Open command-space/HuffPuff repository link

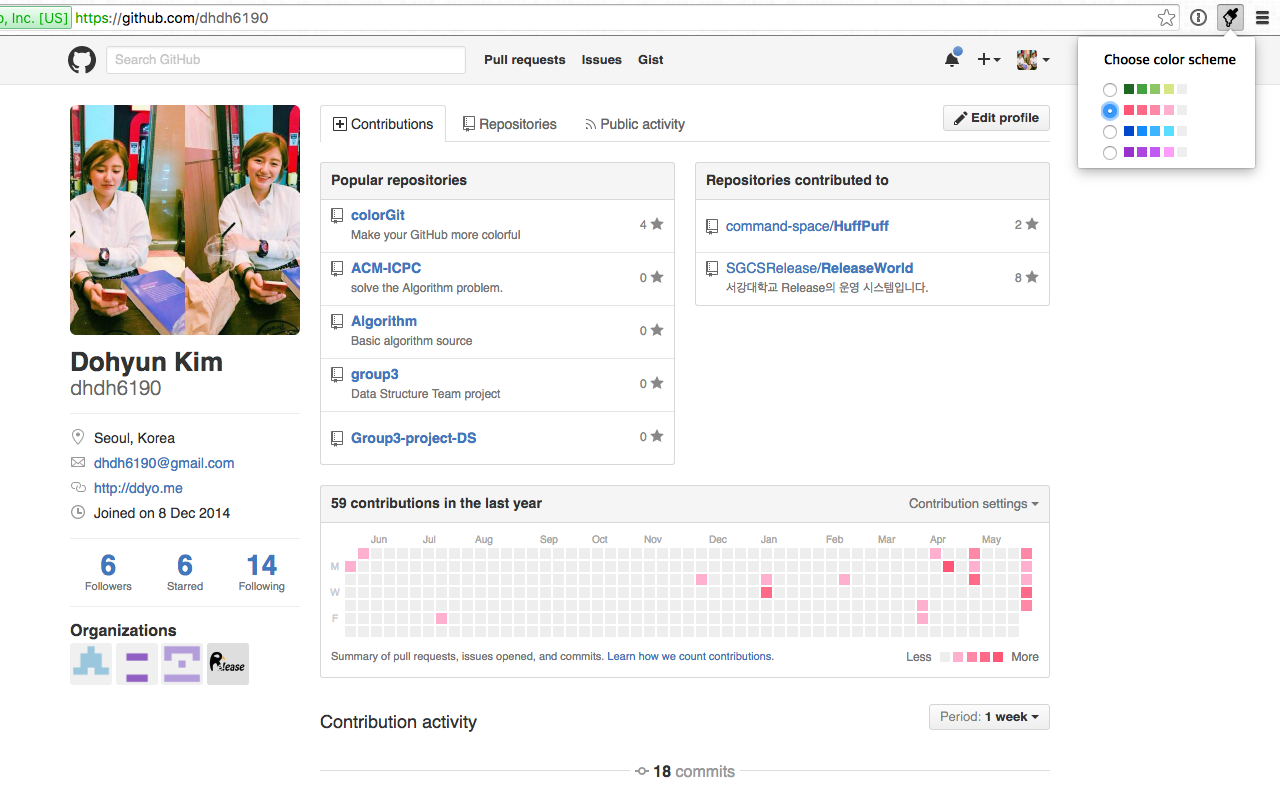807,226
